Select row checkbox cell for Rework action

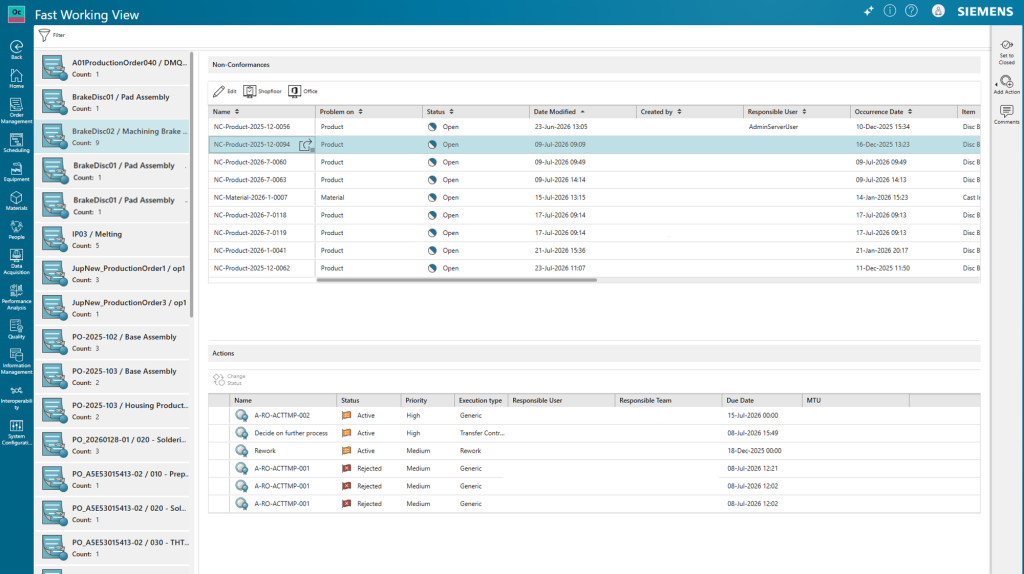(219, 451)
